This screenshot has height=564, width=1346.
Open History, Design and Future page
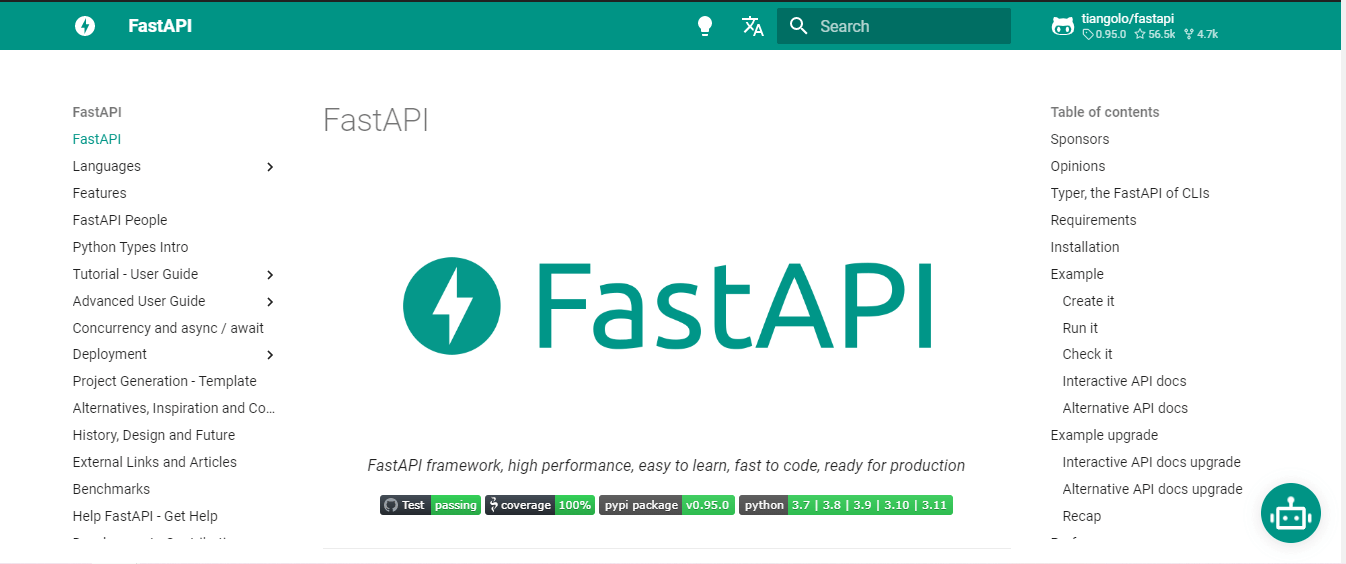[x=154, y=435]
